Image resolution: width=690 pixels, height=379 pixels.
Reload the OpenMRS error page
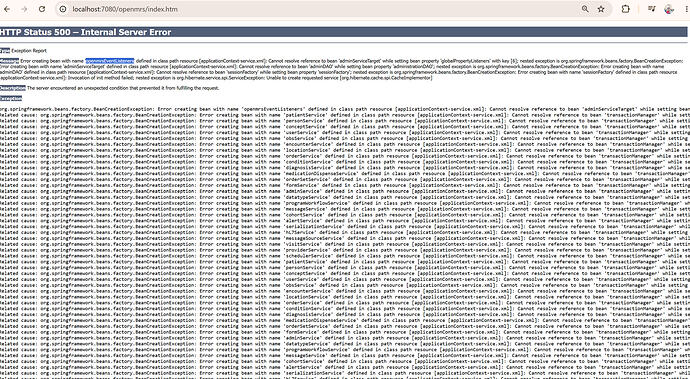42,9
